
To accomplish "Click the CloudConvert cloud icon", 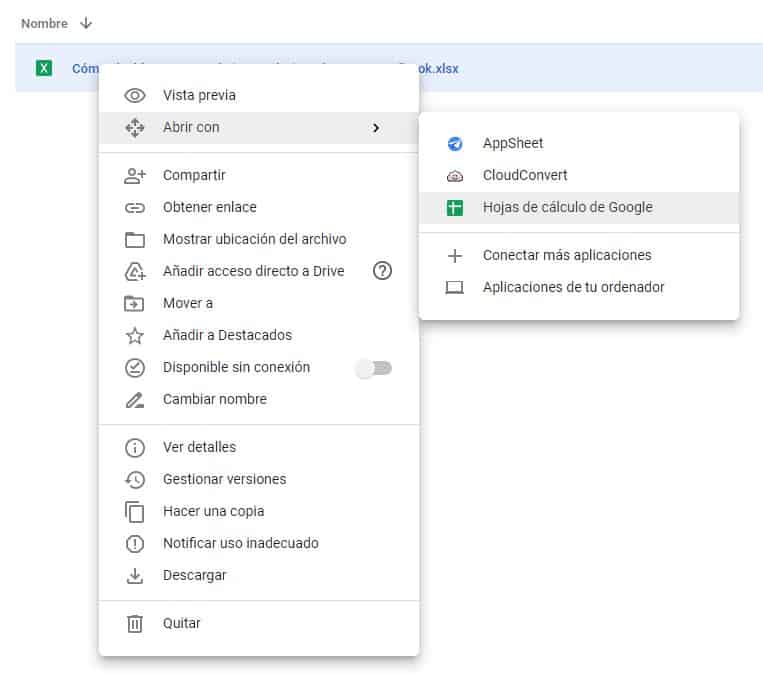I will click(x=455, y=176).
